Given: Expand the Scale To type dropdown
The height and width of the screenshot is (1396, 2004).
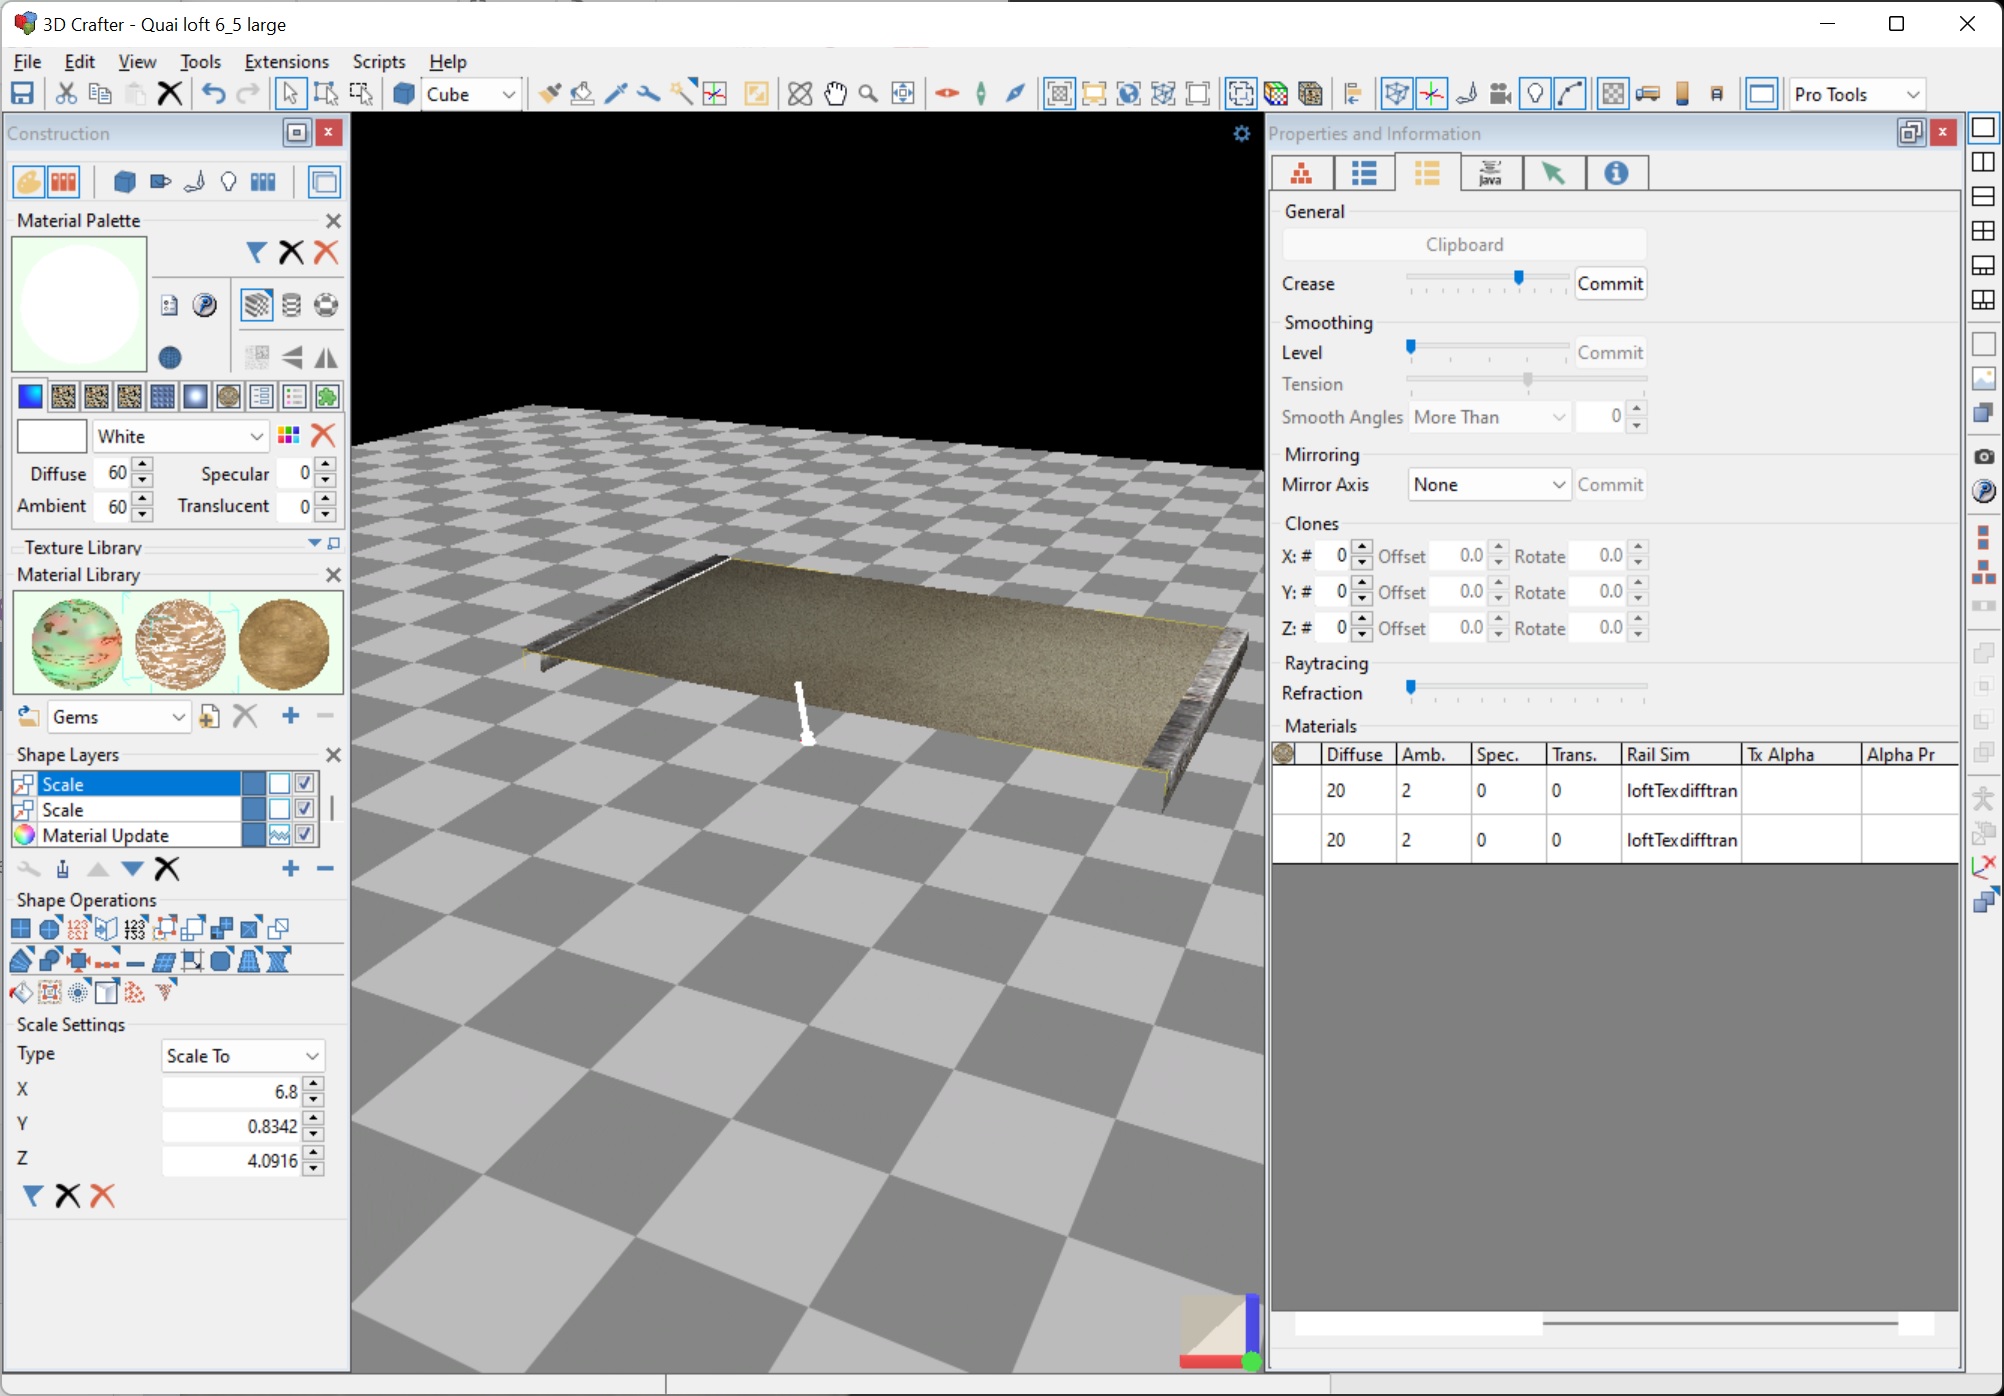Looking at the screenshot, I should pos(243,1055).
